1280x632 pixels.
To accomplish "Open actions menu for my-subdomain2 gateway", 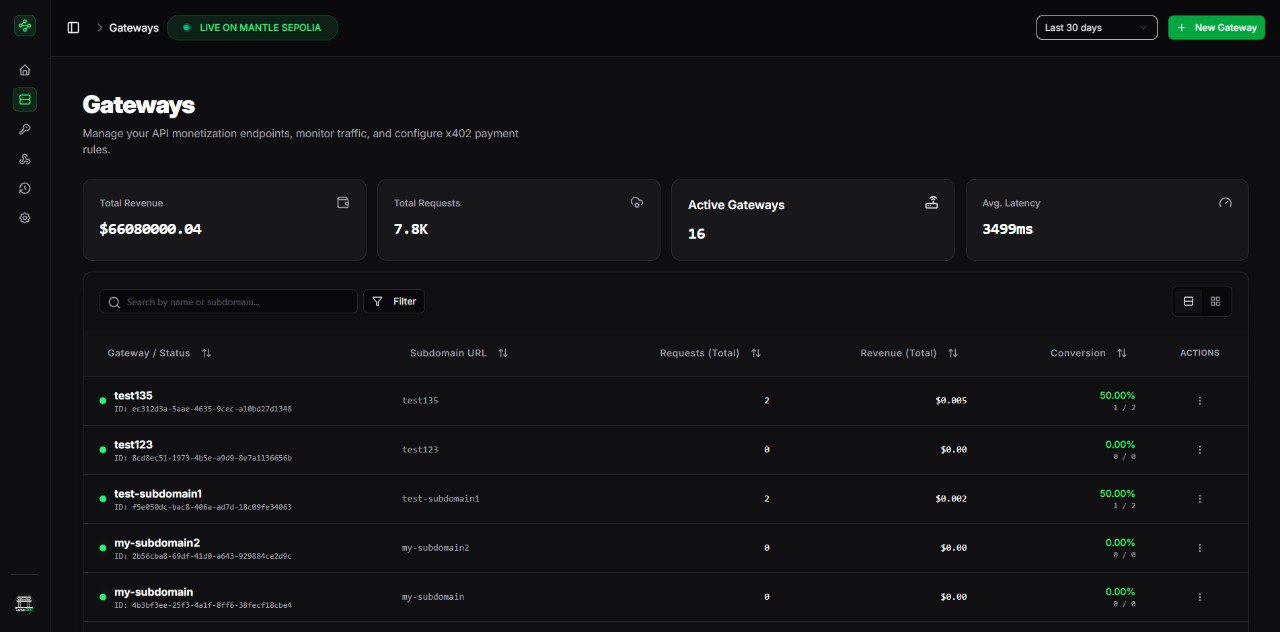I will [1199, 548].
